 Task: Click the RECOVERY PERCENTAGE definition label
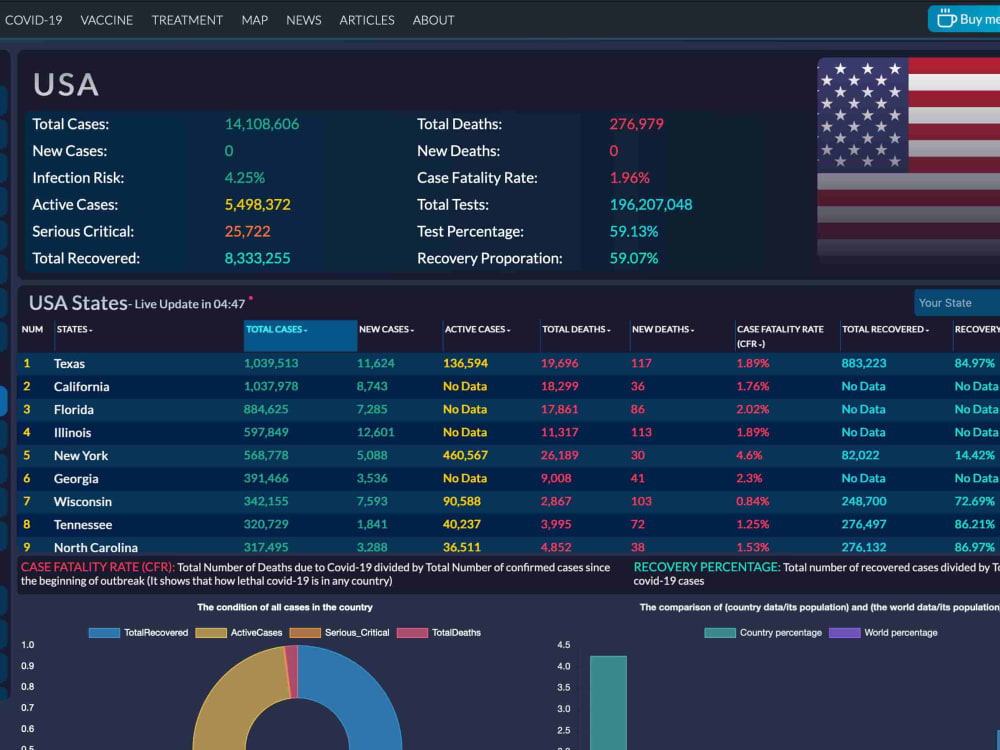[x=707, y=567]
